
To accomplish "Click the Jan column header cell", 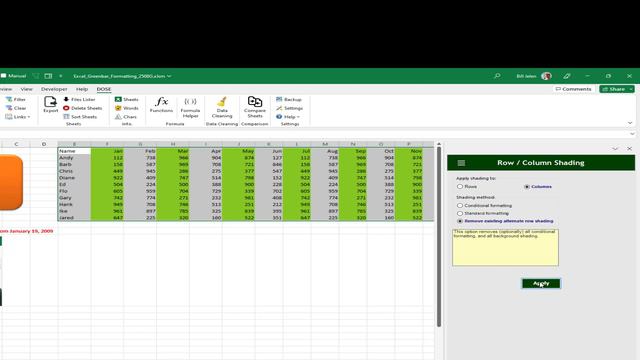I will [107, 151].
